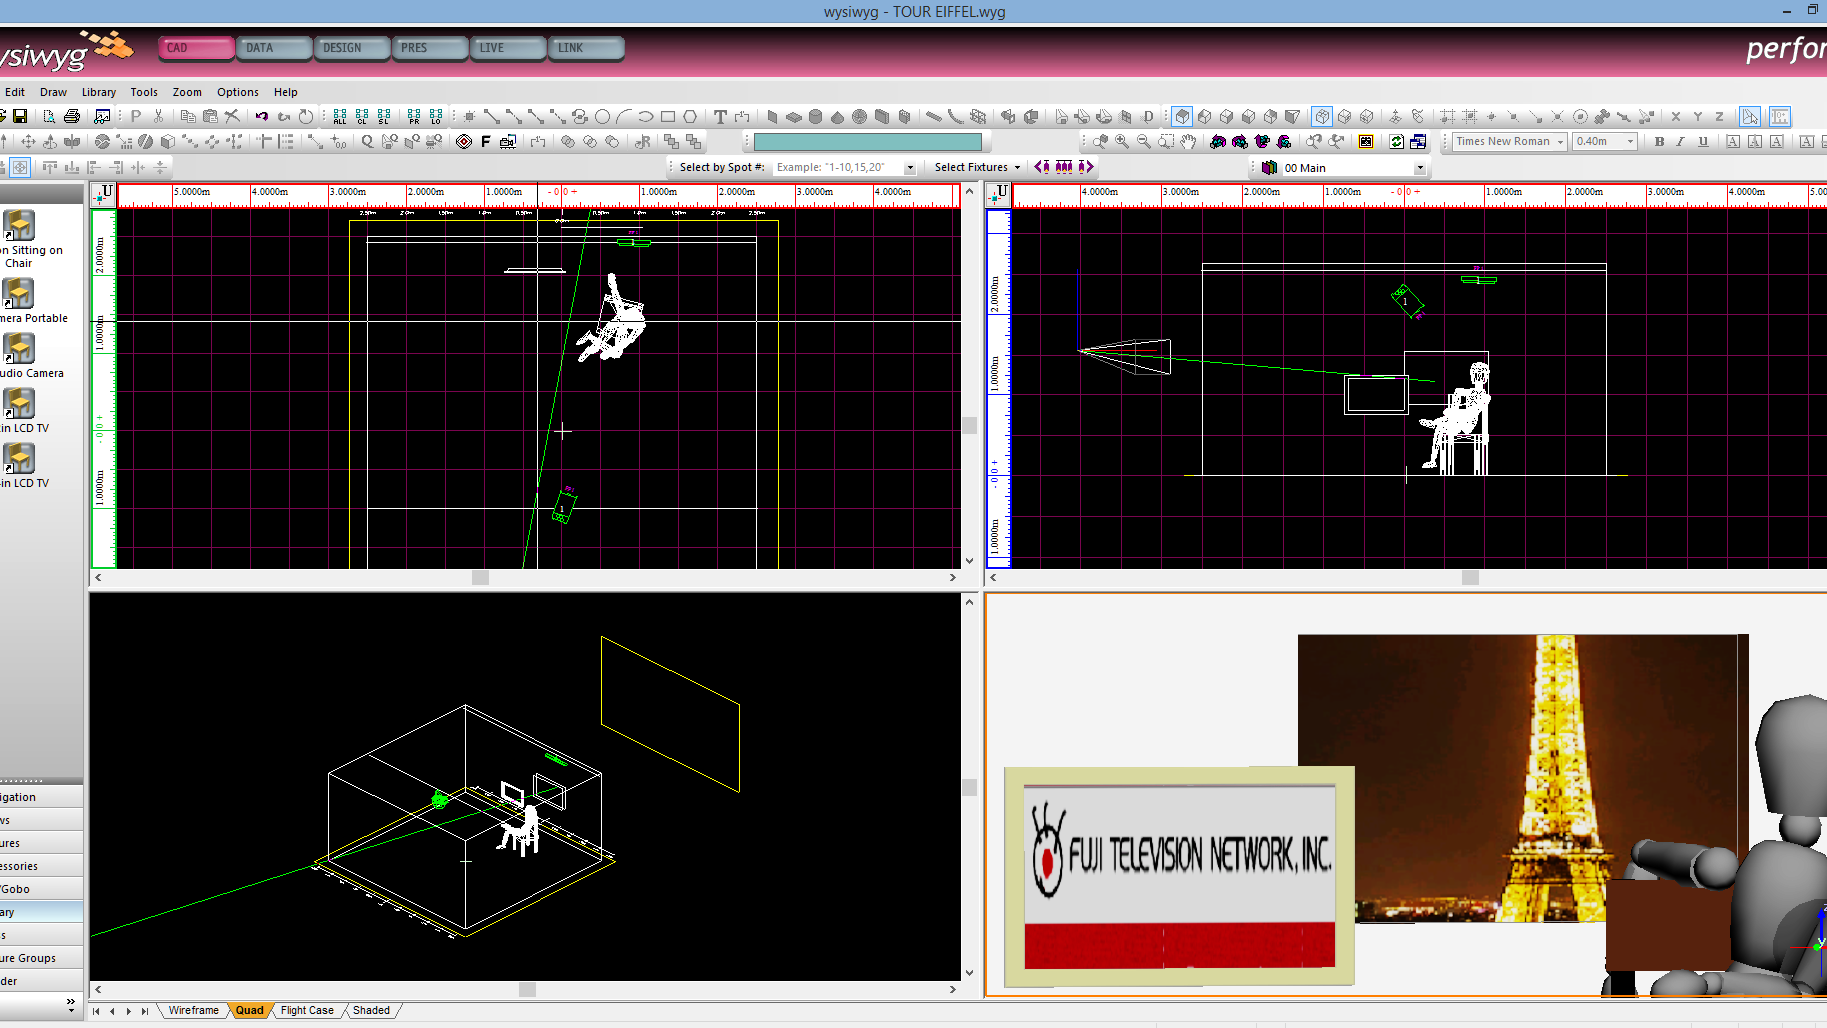Viewport: 1827px width, 1028px height.
Task: Click the teal color swatch bar
Action: (x=867, y=142)
